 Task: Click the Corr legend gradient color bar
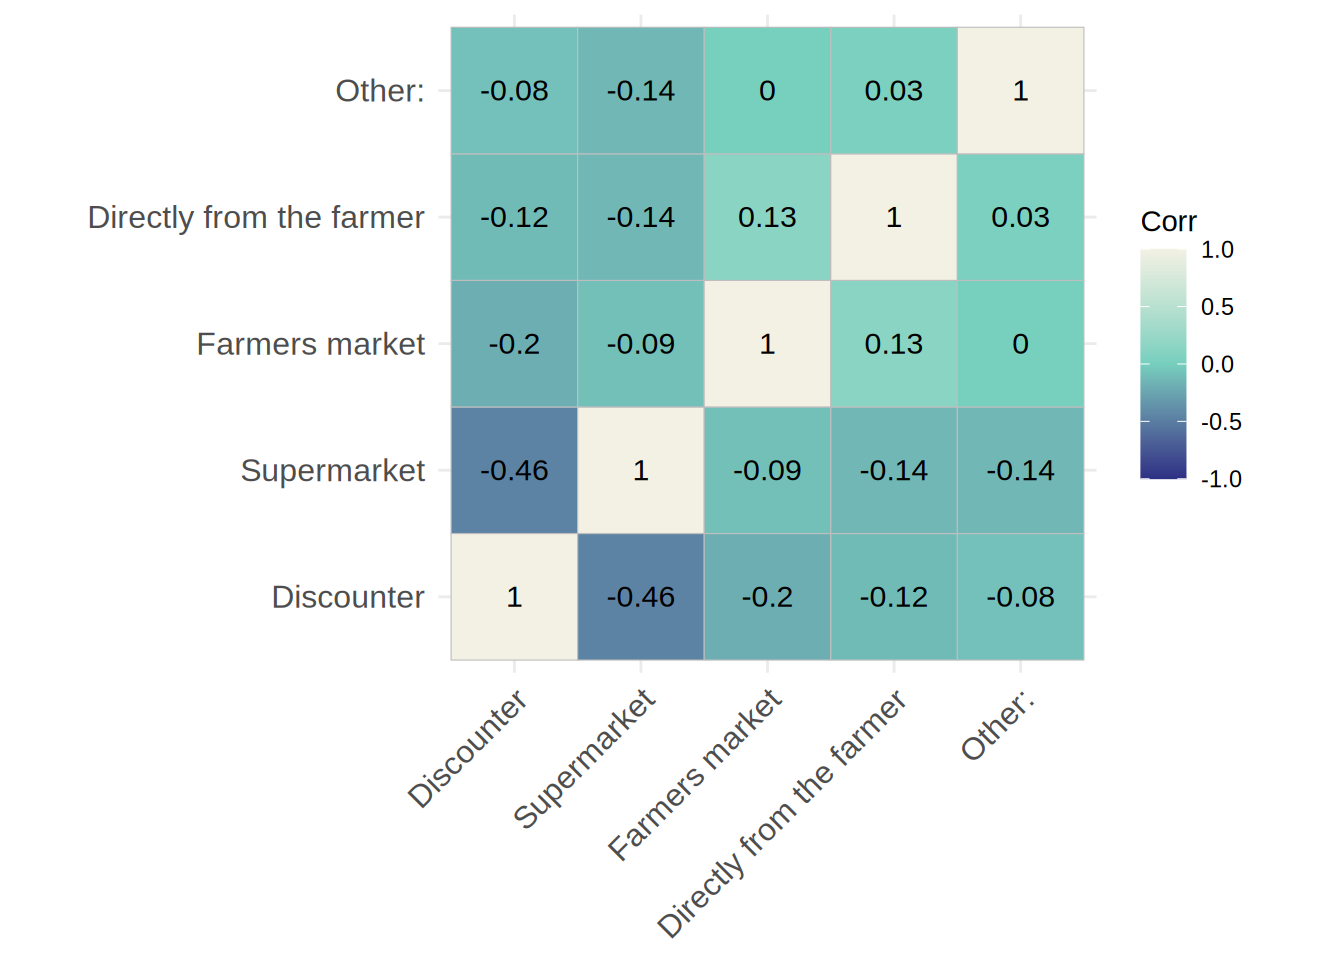(1163, 364)
